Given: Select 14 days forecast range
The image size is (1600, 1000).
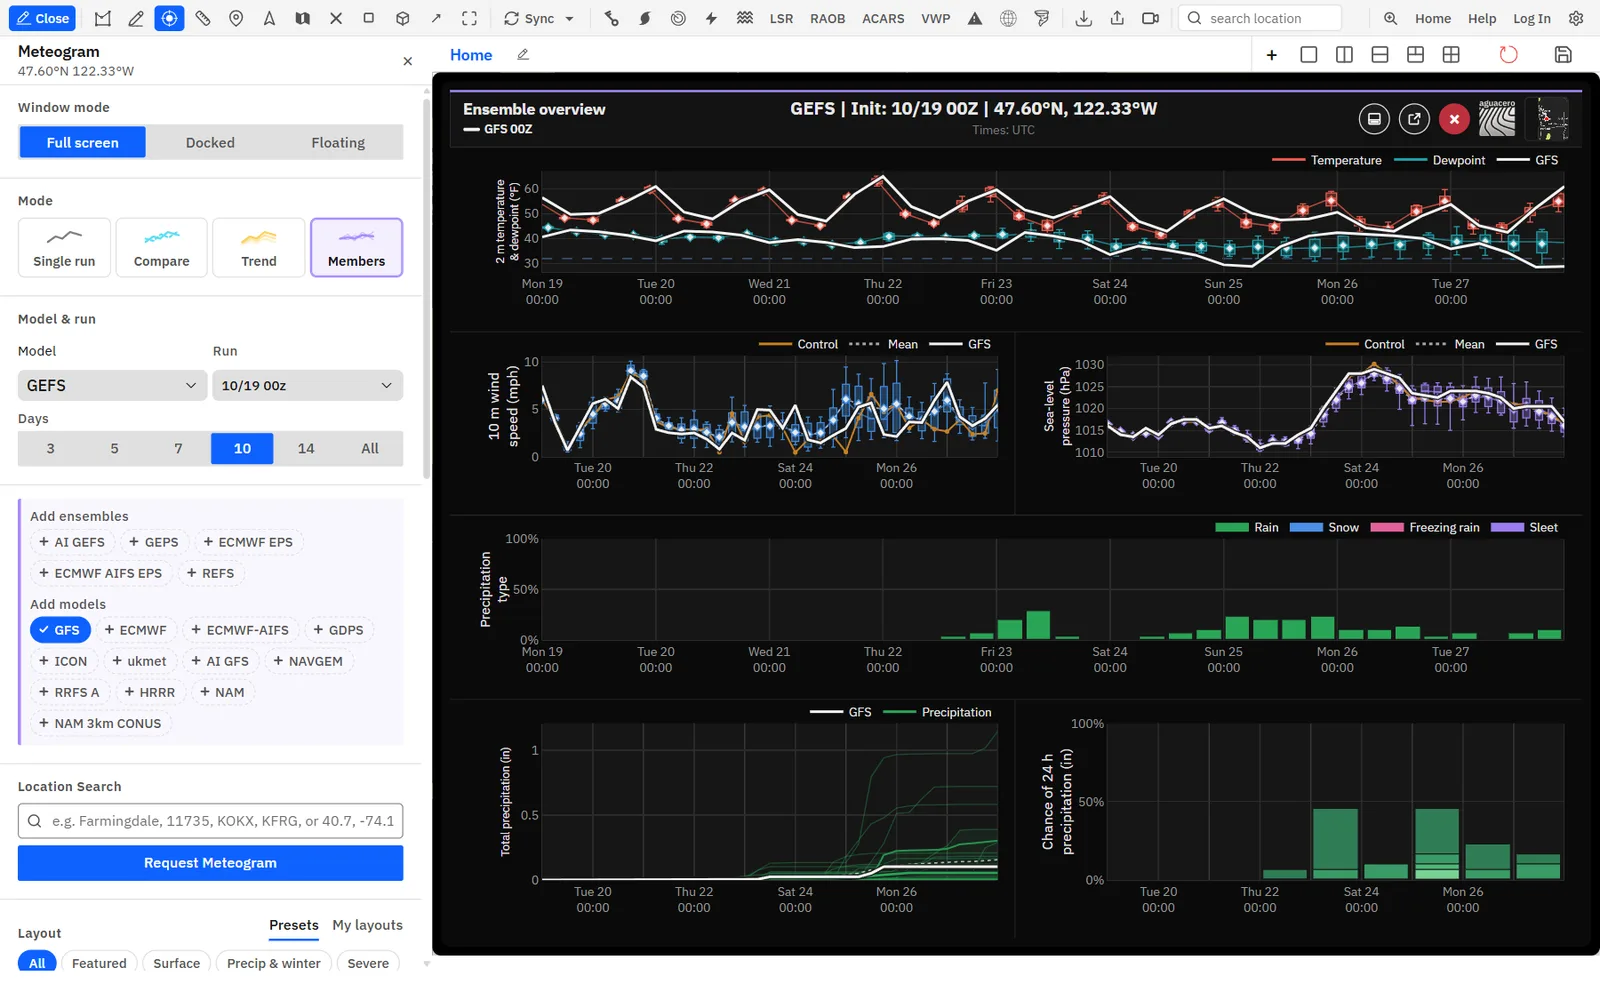Looking at the screenshot, I should coord(306,448).
